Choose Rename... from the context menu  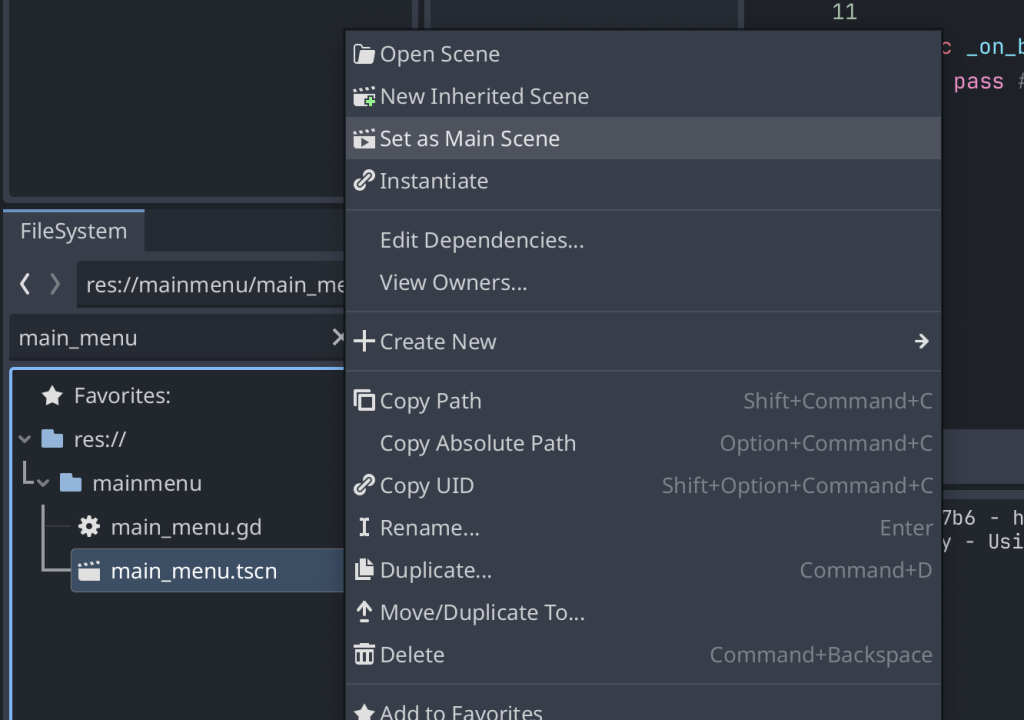click(x=429, y=528)
